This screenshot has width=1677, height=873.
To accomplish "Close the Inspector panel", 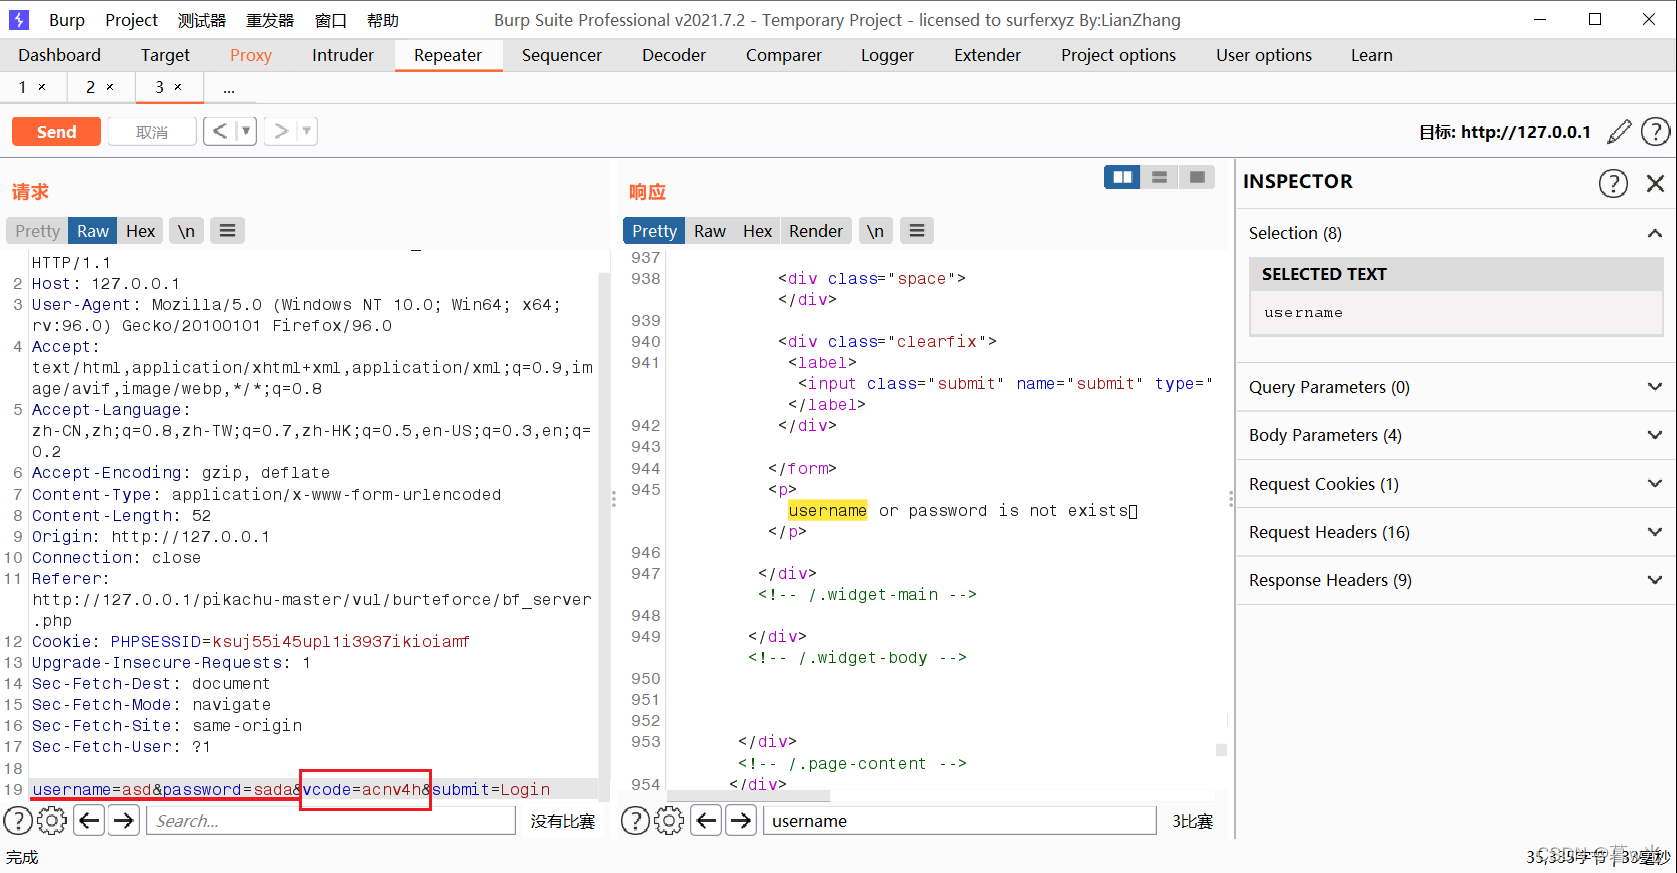I will point(1655,183).
